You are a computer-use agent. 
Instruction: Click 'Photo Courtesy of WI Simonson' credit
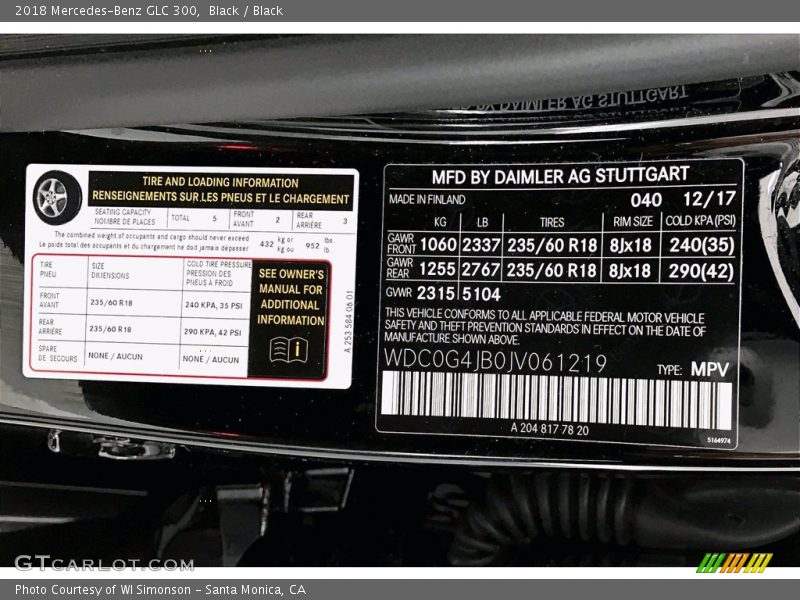(103, 590)
